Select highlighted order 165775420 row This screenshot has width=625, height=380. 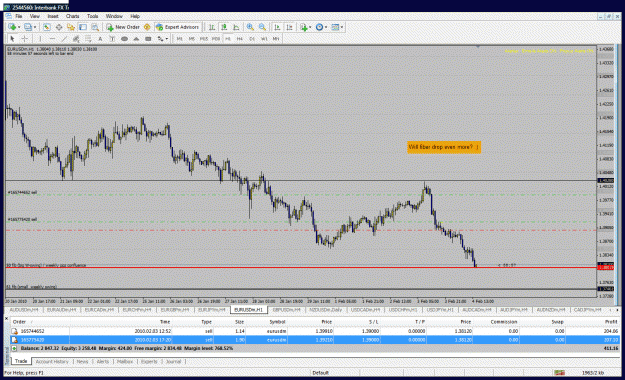315,340
